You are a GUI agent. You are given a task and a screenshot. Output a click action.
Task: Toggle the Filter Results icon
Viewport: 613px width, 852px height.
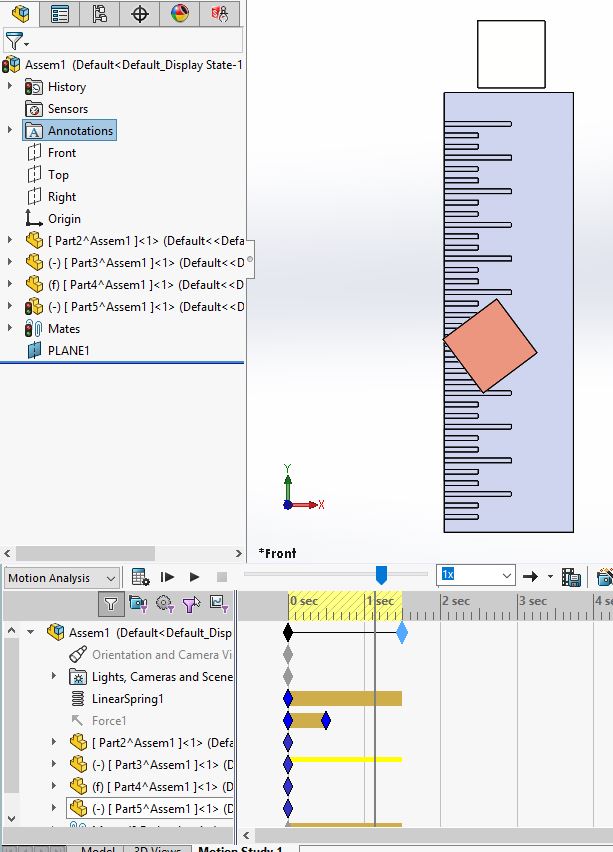click(218, 604)
